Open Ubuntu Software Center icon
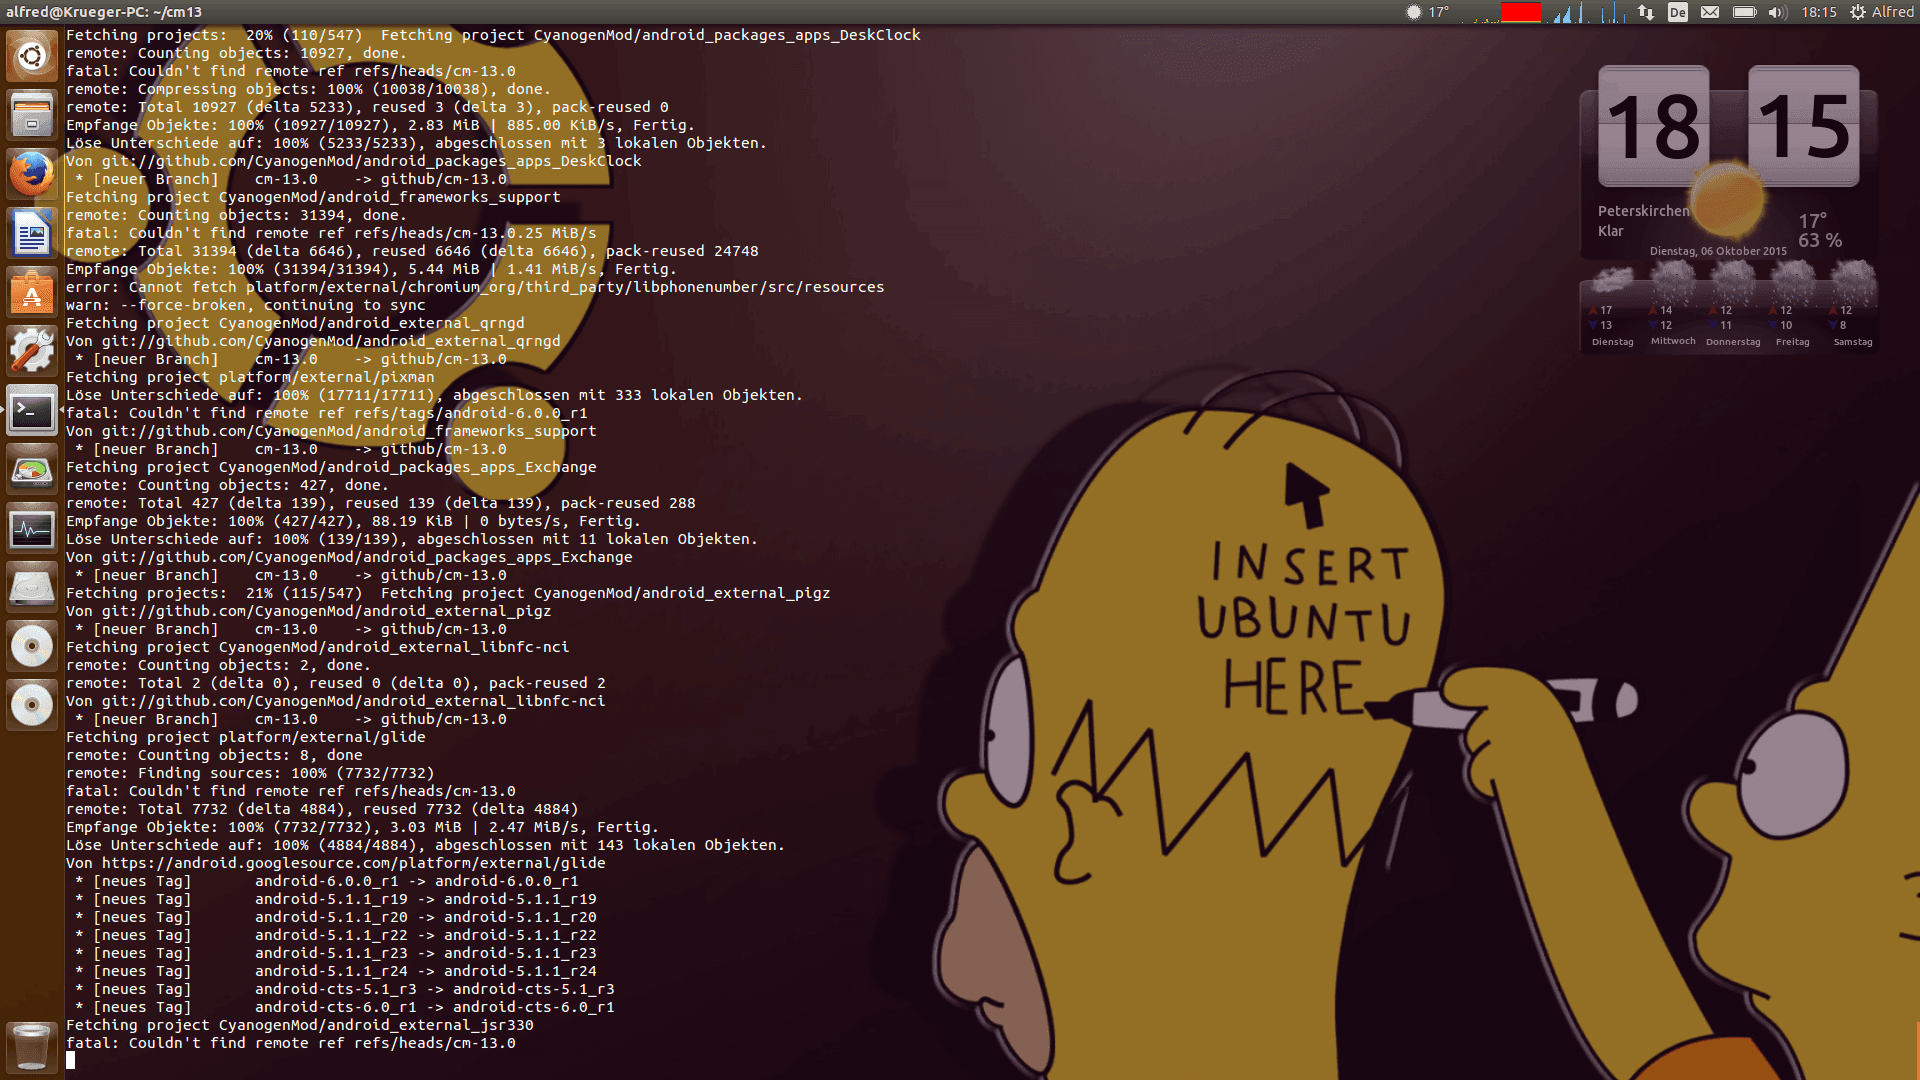1920x1080 pixels. click(x=32, y=292)
